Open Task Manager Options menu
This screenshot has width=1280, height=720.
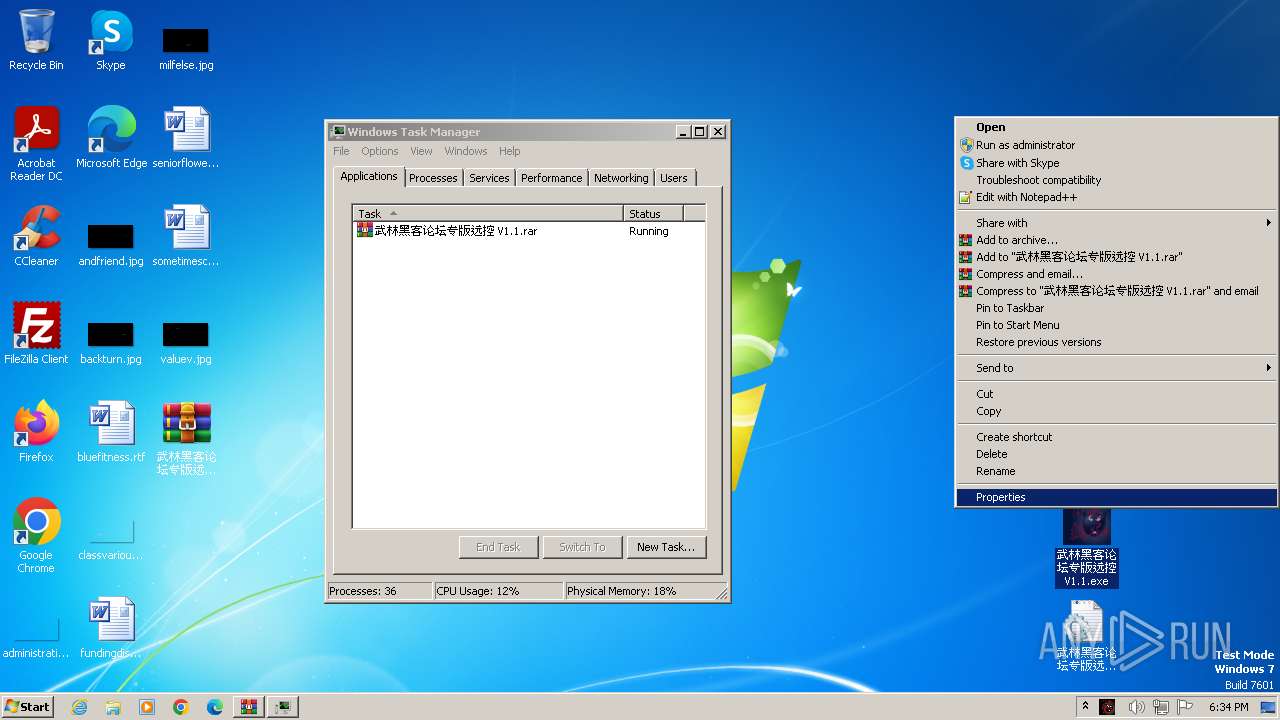[x=380, y=151]
